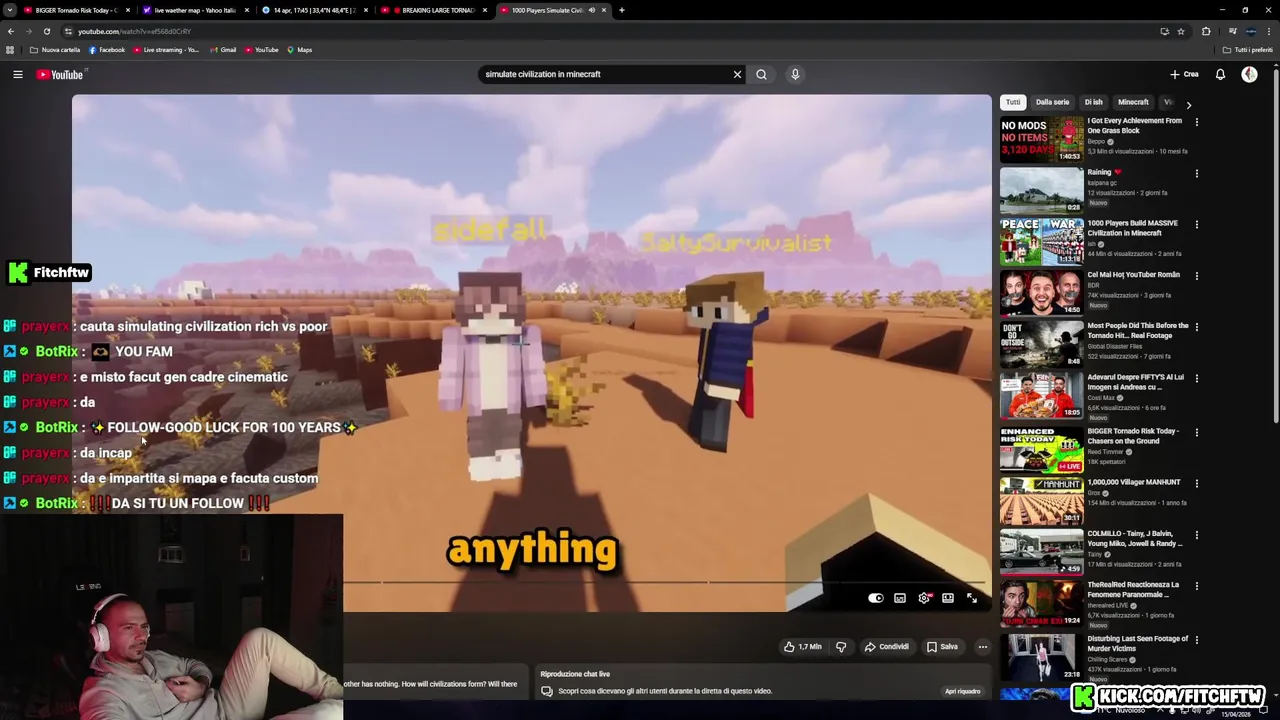Go back with browser back arrow

click(x=11, y=31)
